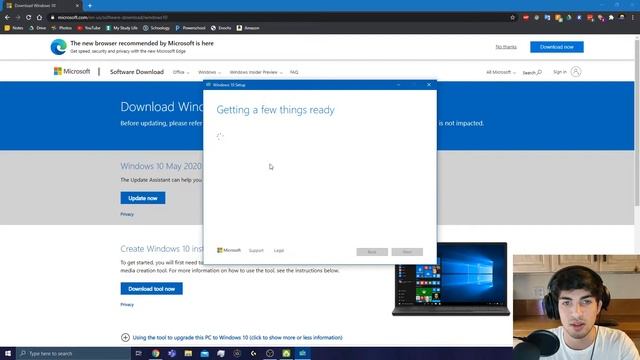Open the Drive bookmark
This screenshot has width=640, height=360.
click(38, 28)
